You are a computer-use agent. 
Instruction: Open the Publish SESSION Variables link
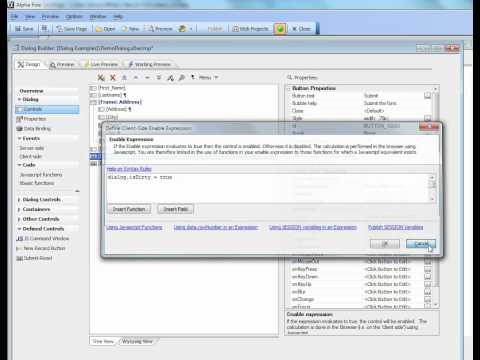[x=396, y=227]
